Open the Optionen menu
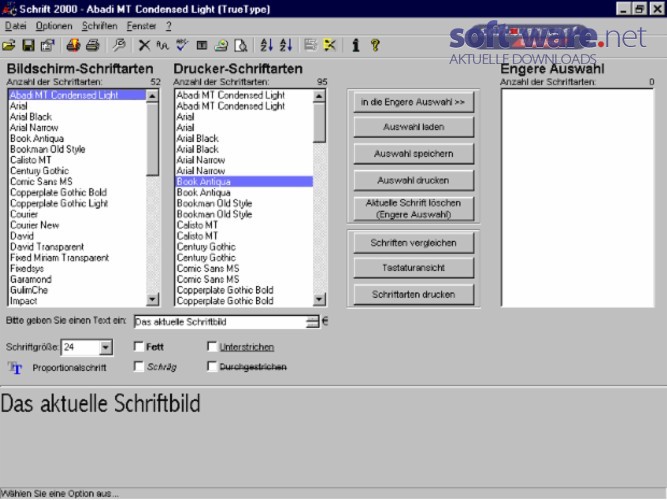 [x=54, y=26]
